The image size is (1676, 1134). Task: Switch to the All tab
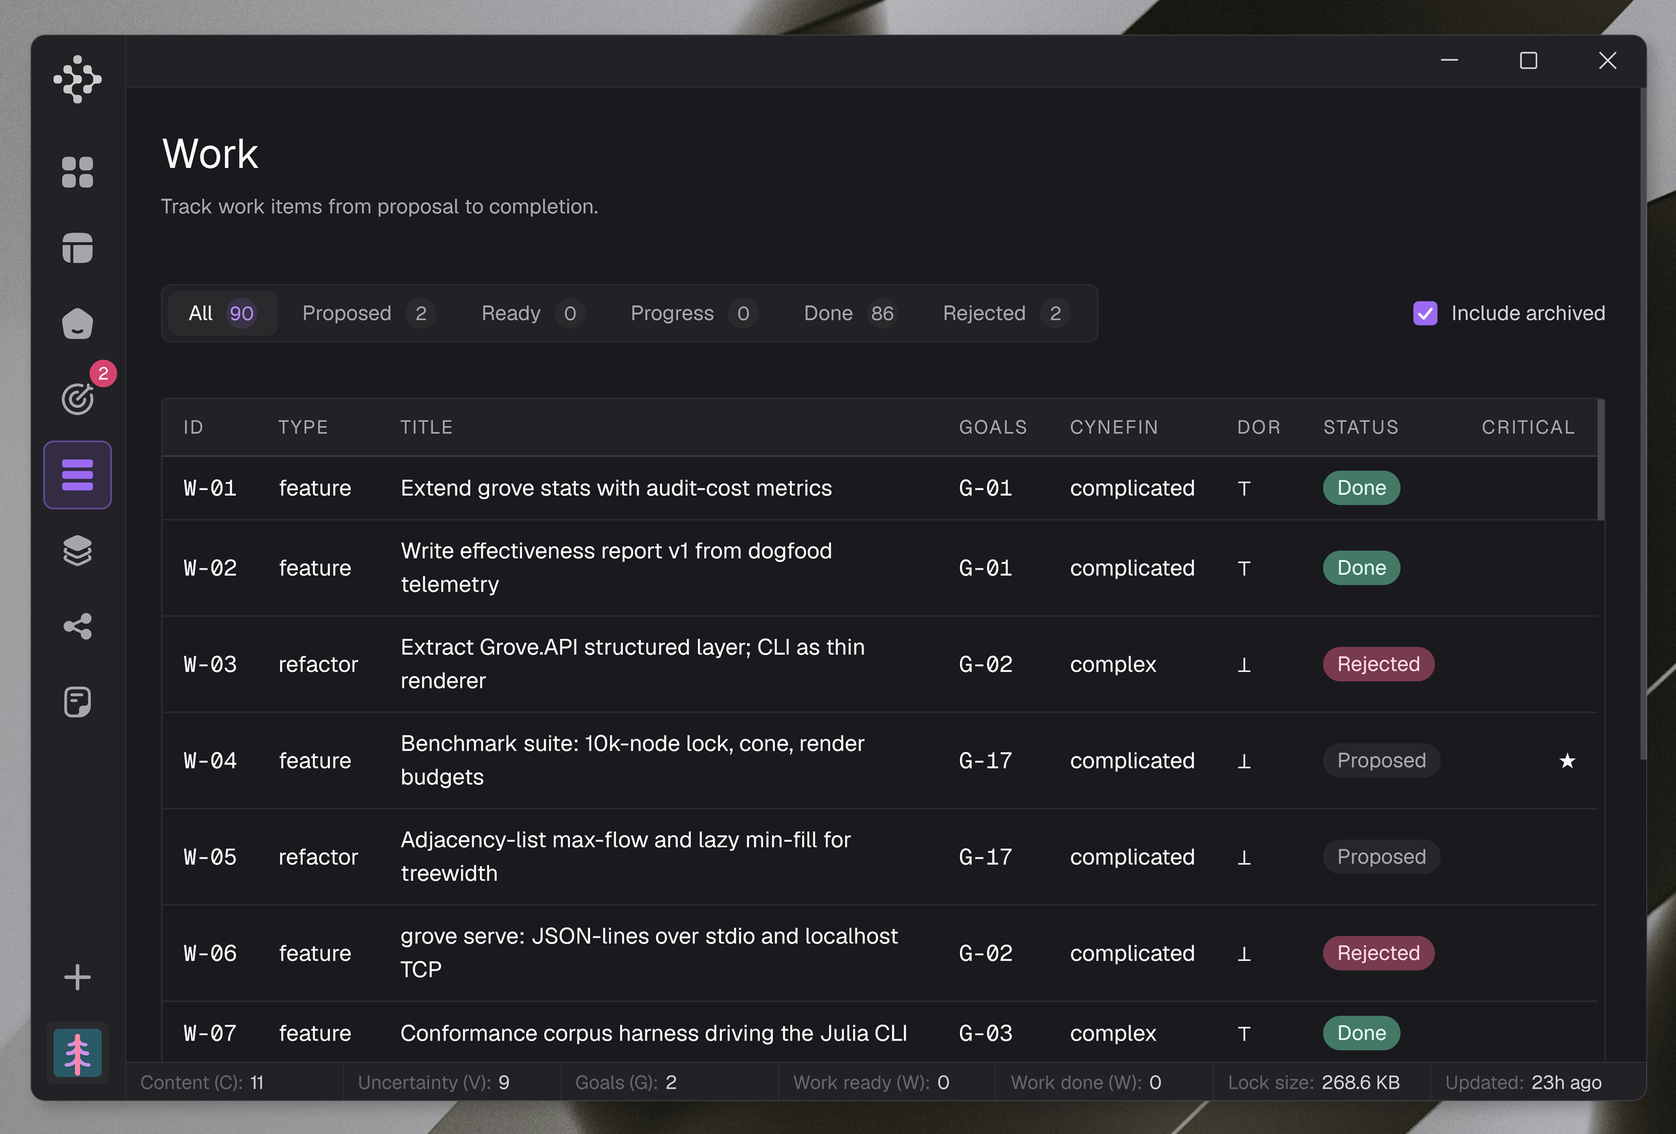(x=222, y=313)
